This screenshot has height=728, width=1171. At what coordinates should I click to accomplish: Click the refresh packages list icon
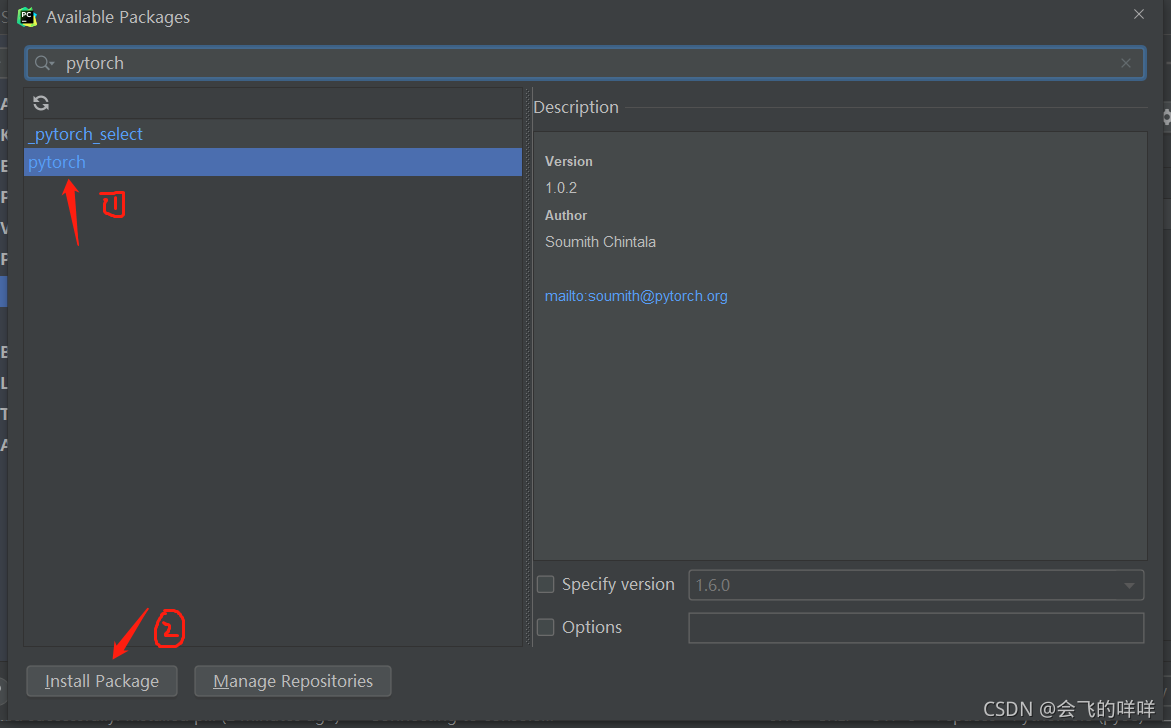tap(41, 103)
